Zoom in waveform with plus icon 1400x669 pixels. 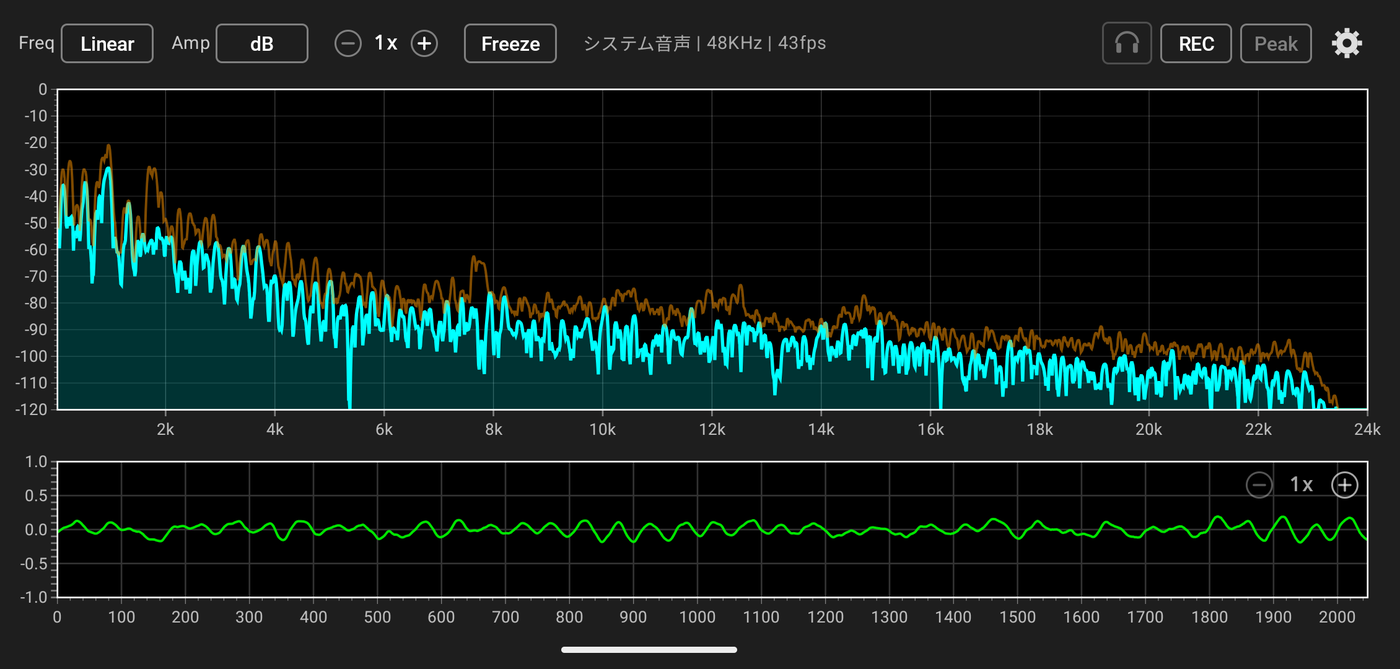tap(1345, 485)
